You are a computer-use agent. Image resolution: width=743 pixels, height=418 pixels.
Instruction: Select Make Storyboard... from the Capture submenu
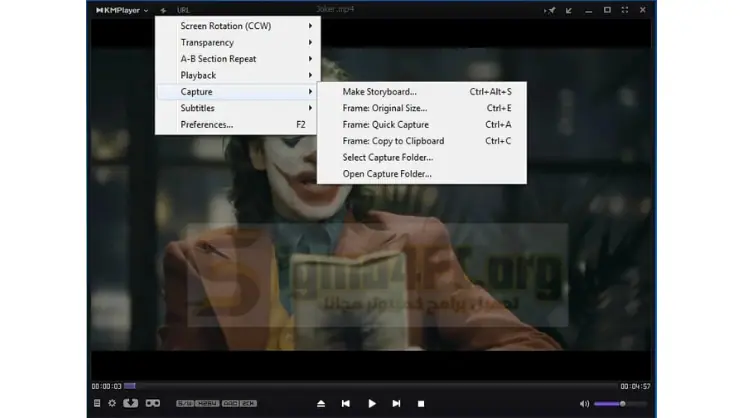tap(380, 92)
